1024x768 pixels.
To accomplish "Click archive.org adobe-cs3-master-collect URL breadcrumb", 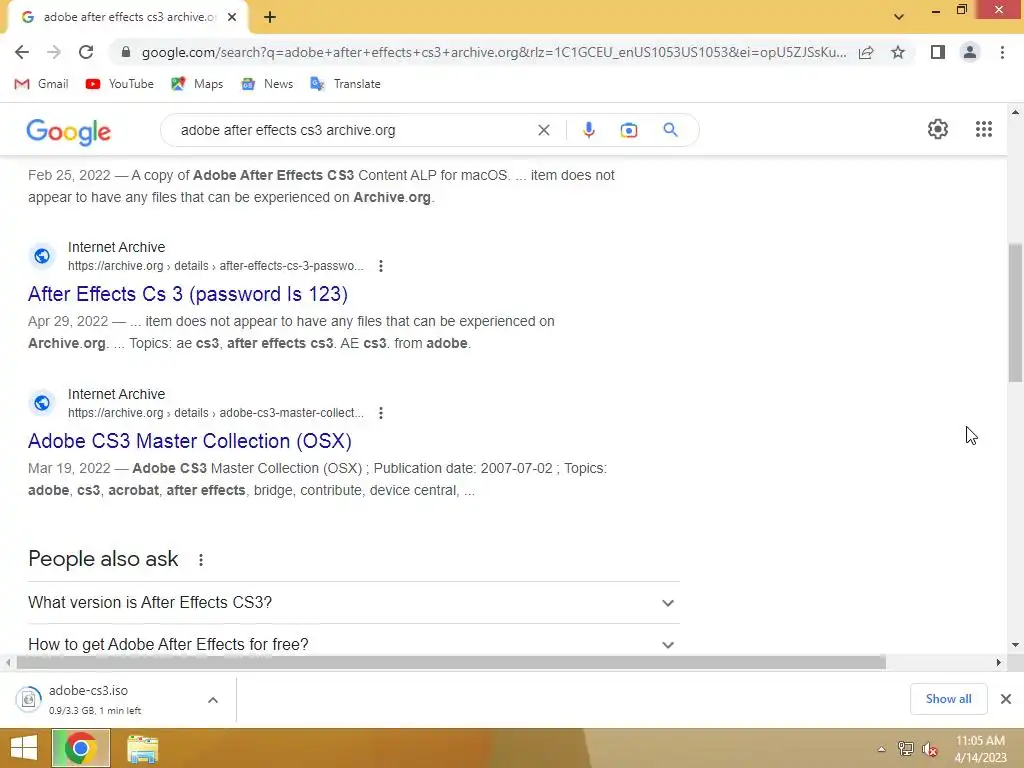I will (x=216, y=413).
